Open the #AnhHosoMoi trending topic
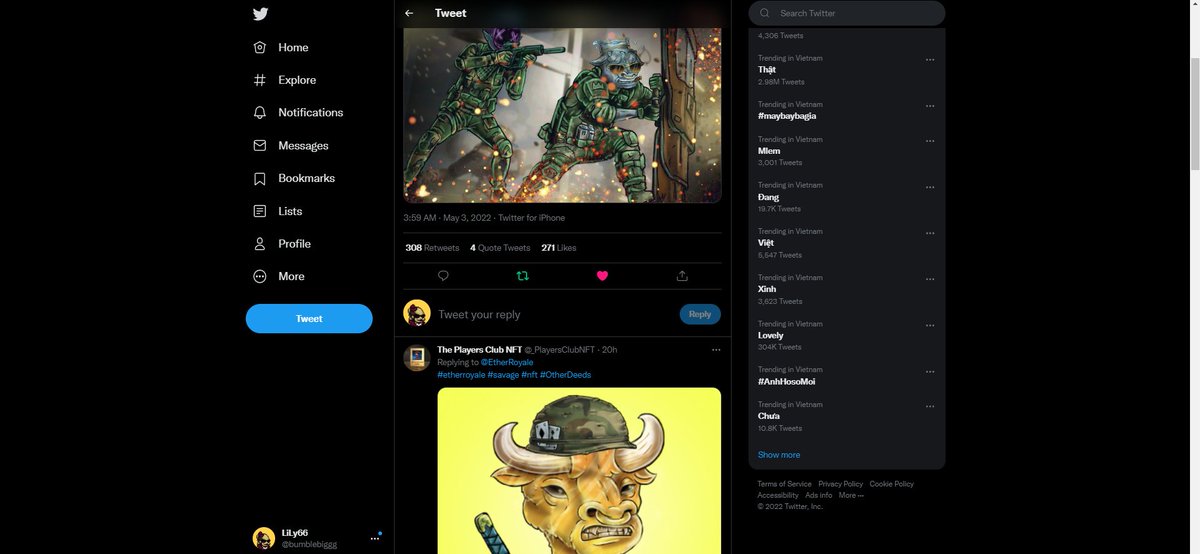Image resolution: width=1200 pixels, height=554 pixels. pyautogui.click(x=787, y=382)
